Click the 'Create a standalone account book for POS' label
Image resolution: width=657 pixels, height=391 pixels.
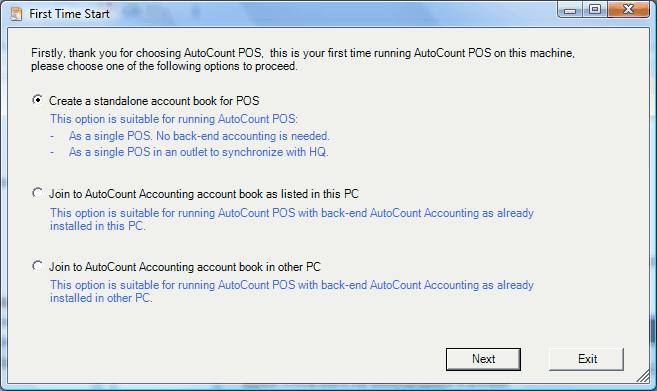[154, 101]
